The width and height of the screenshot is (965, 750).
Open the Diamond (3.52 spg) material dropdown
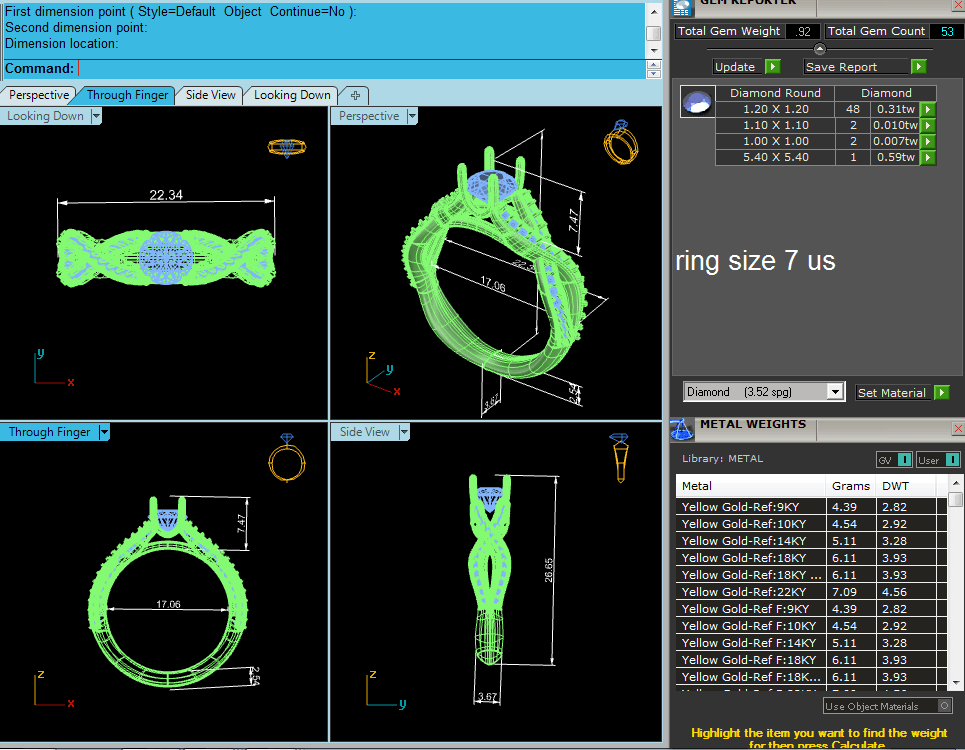836,392
